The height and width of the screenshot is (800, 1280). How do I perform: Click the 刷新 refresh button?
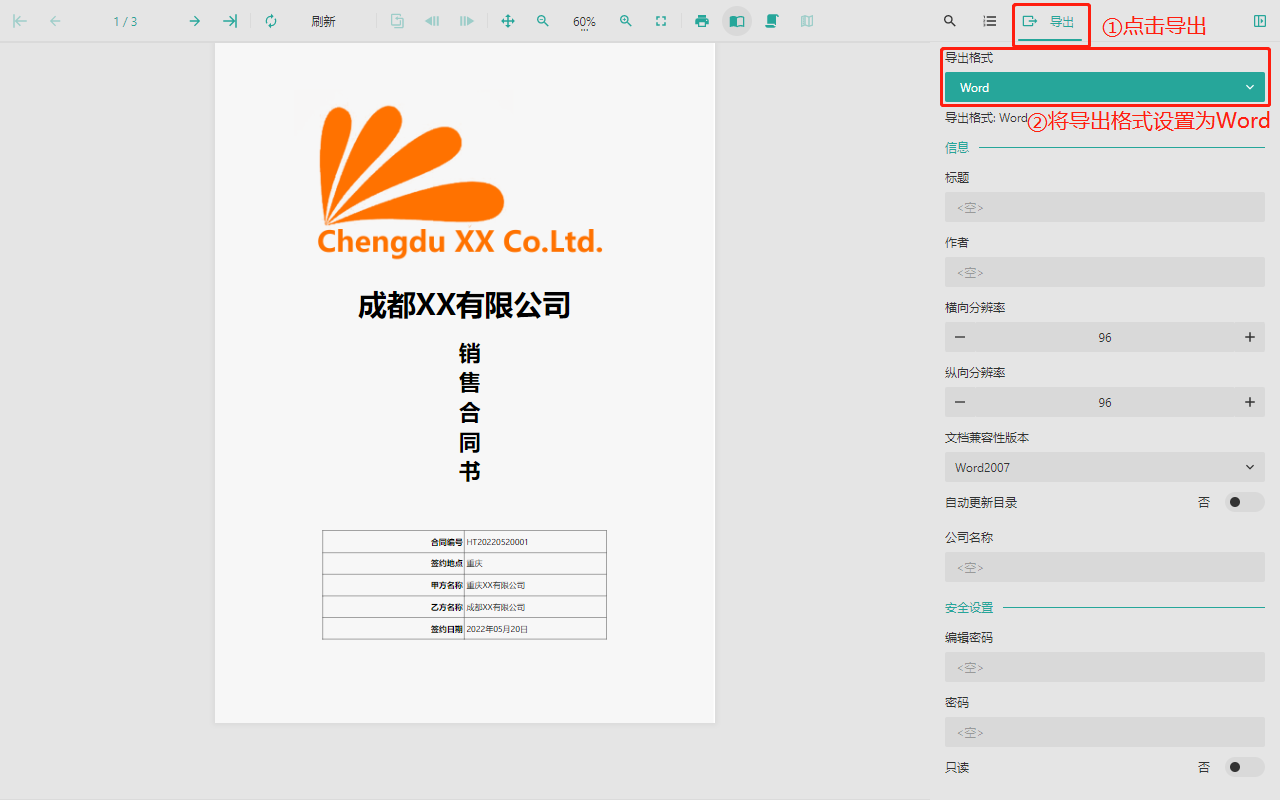tap(323, 21)
